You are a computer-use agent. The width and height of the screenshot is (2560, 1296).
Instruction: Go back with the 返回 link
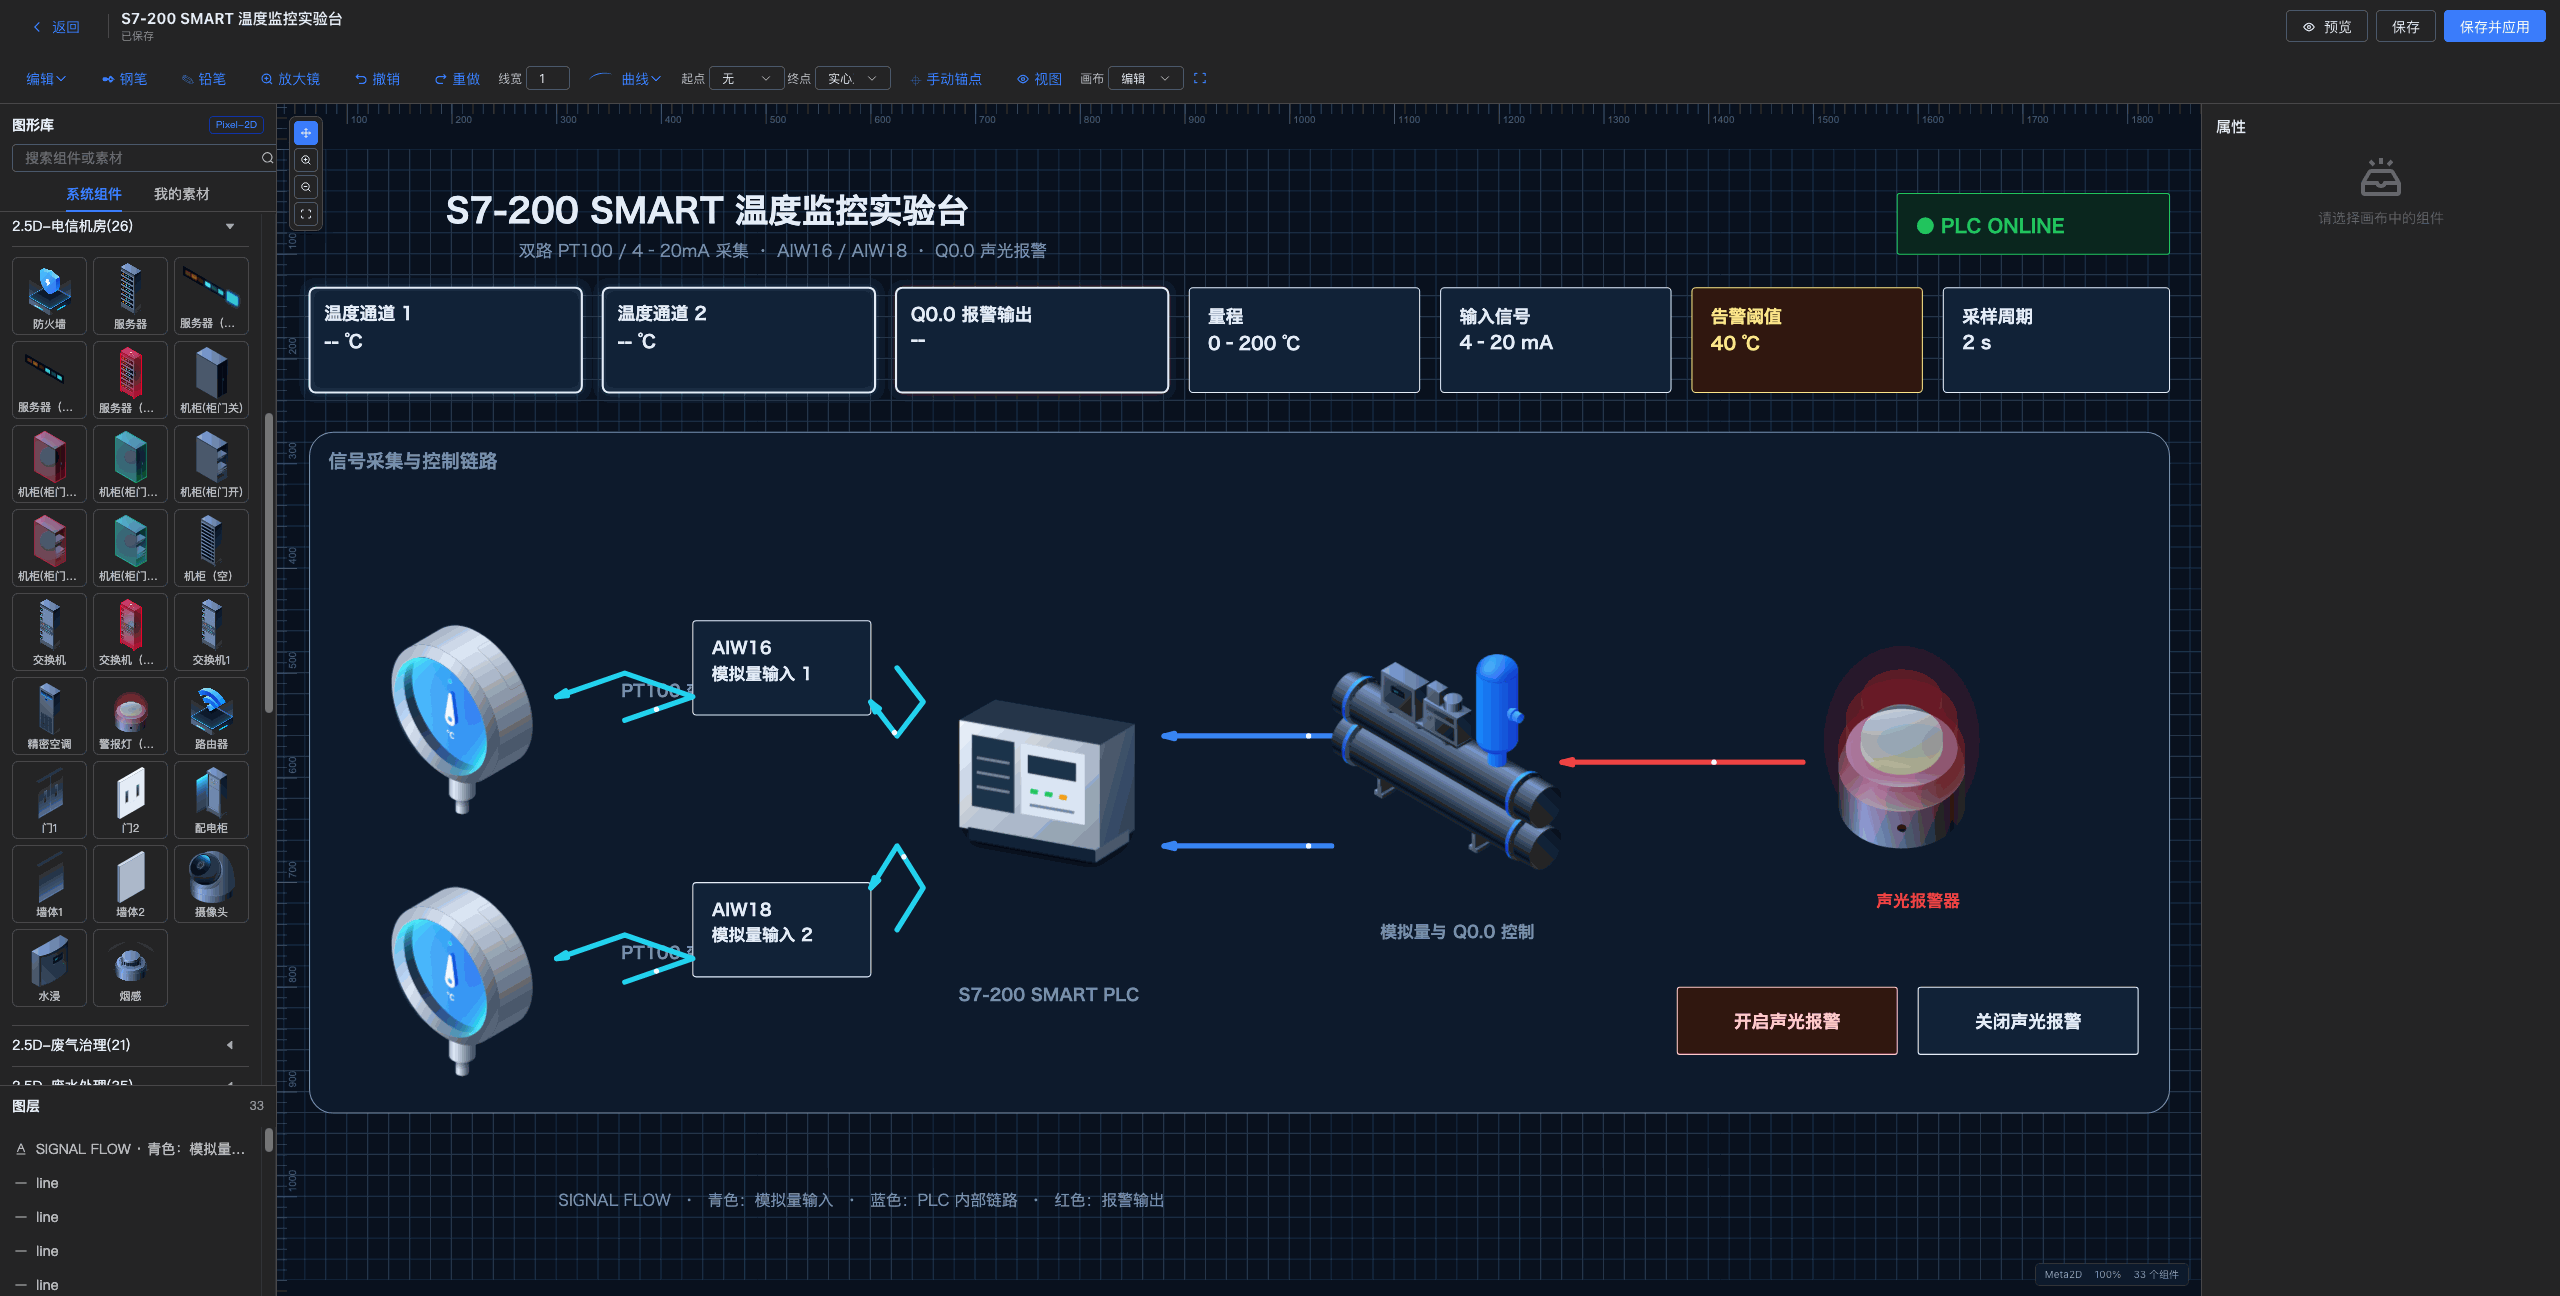[56, 27]
